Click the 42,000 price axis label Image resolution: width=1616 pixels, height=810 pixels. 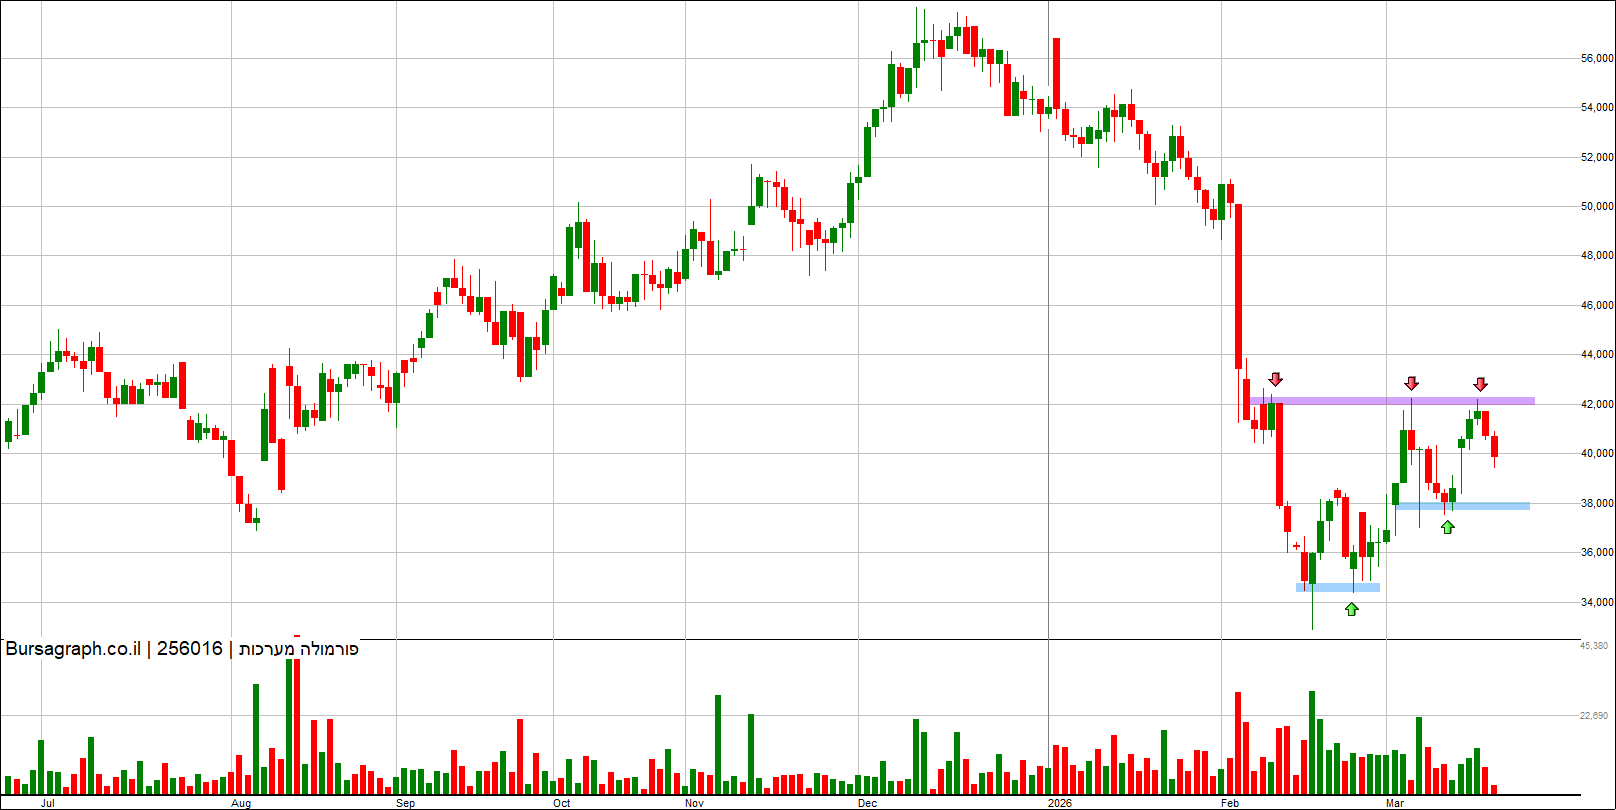point(1597,404)
